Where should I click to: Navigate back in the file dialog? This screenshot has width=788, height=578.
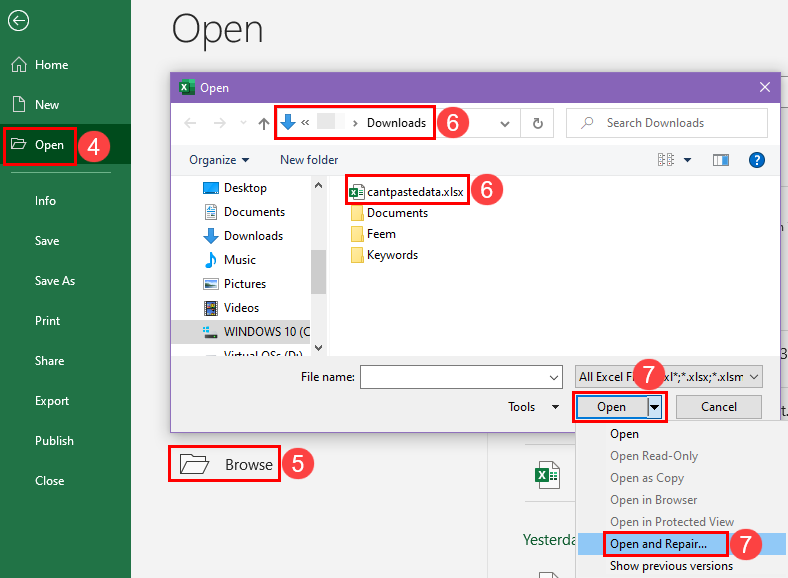pos(190,123)
